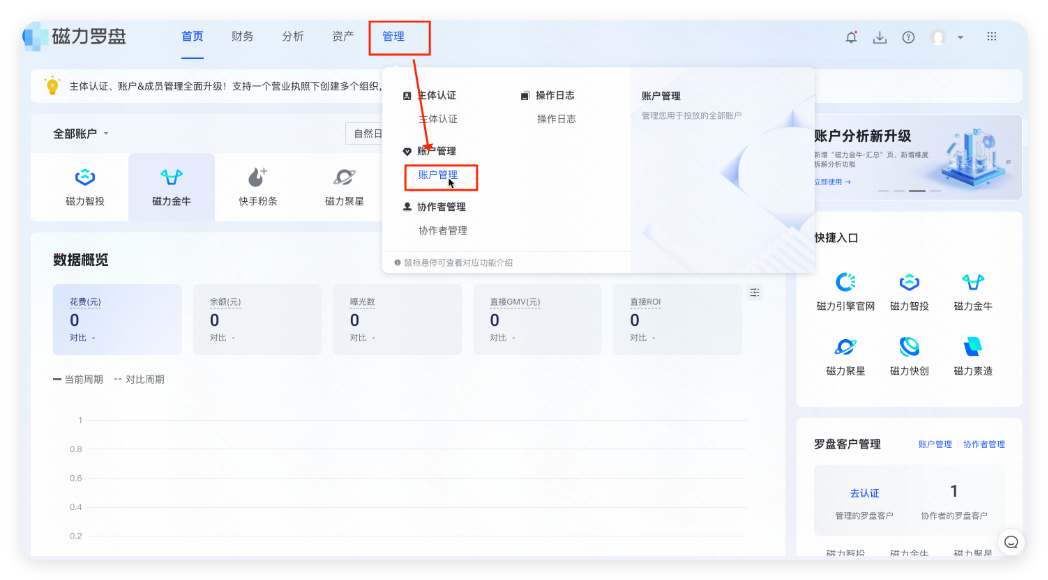Screen dimensions: 1048x580
Task: Select 操作日志 submenu item
Action: tap(556, 119)
